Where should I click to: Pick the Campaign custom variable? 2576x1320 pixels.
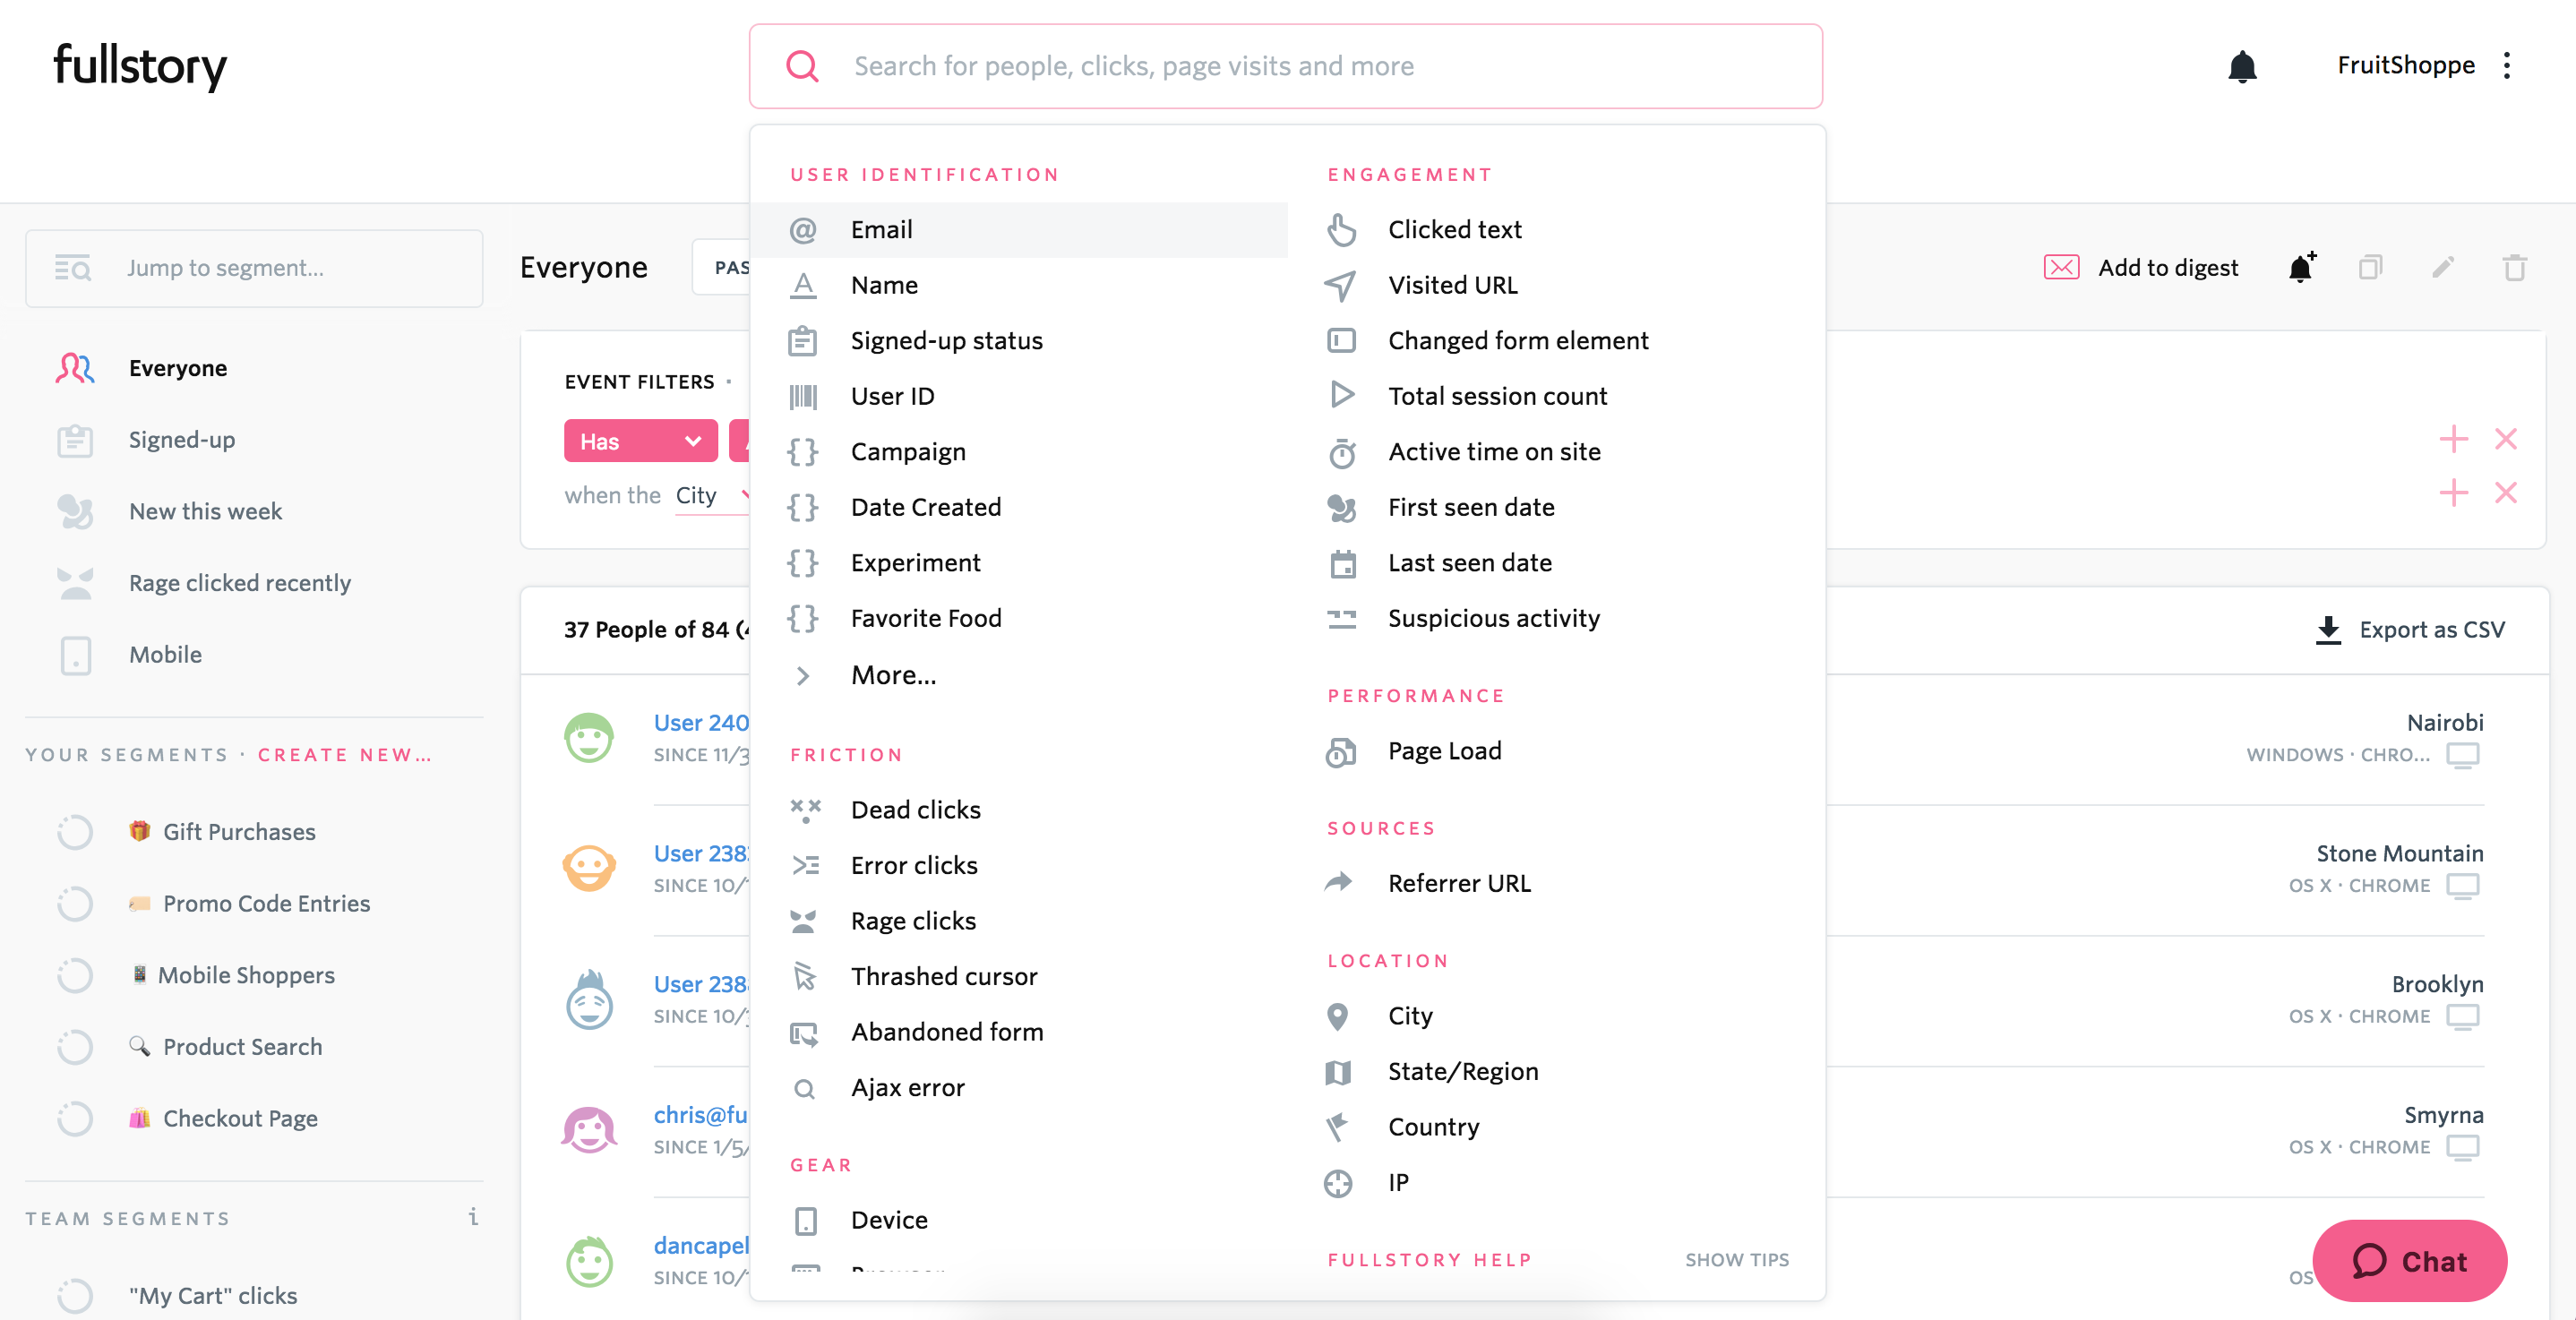coord(1019,452)
